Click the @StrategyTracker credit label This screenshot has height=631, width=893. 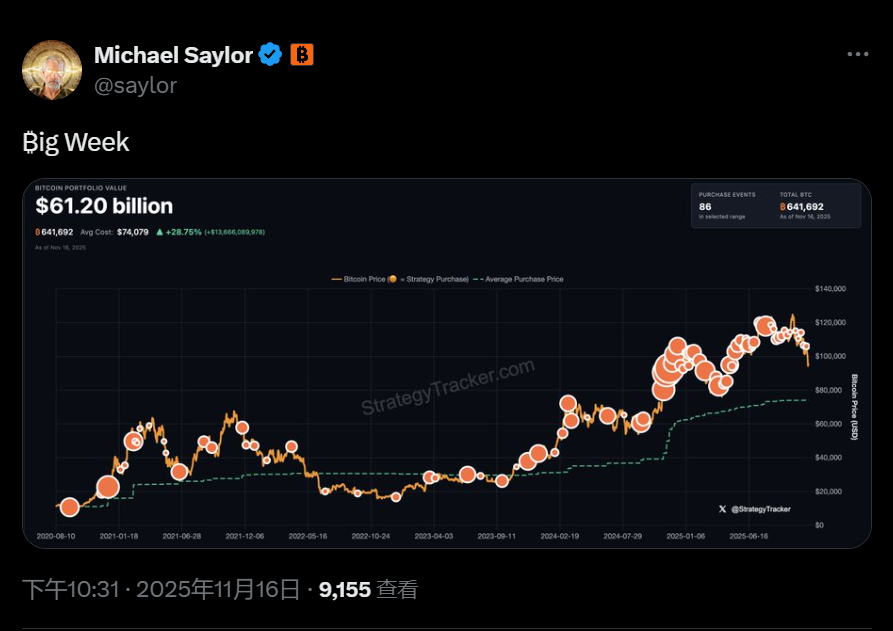(x=760, y=509)
